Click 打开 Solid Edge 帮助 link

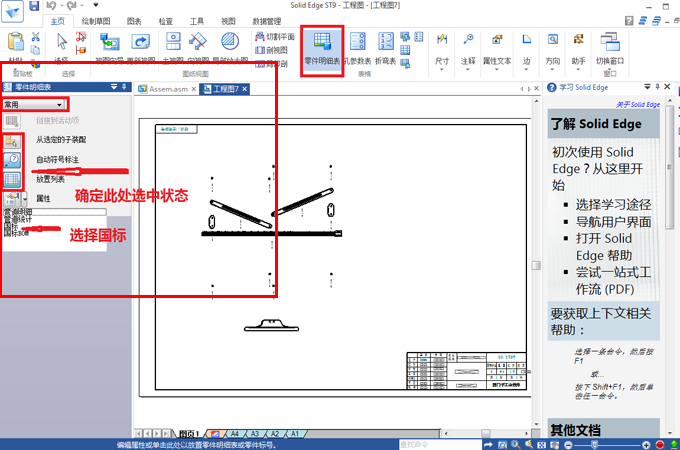click(604, 247)
